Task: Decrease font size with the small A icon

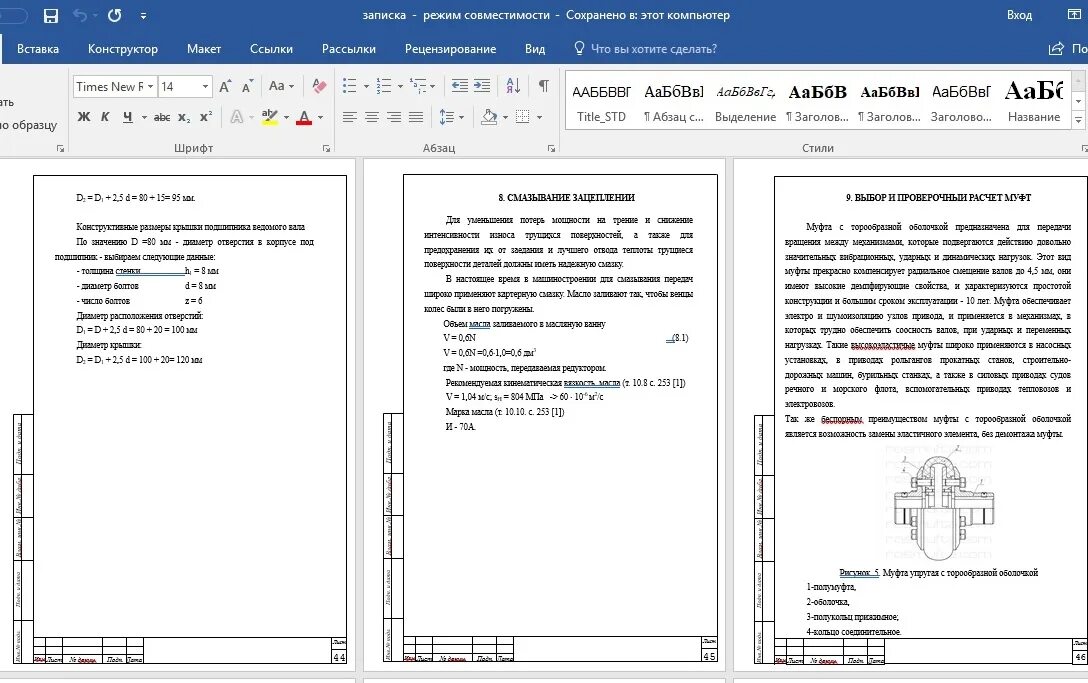Action: point(247,87)
